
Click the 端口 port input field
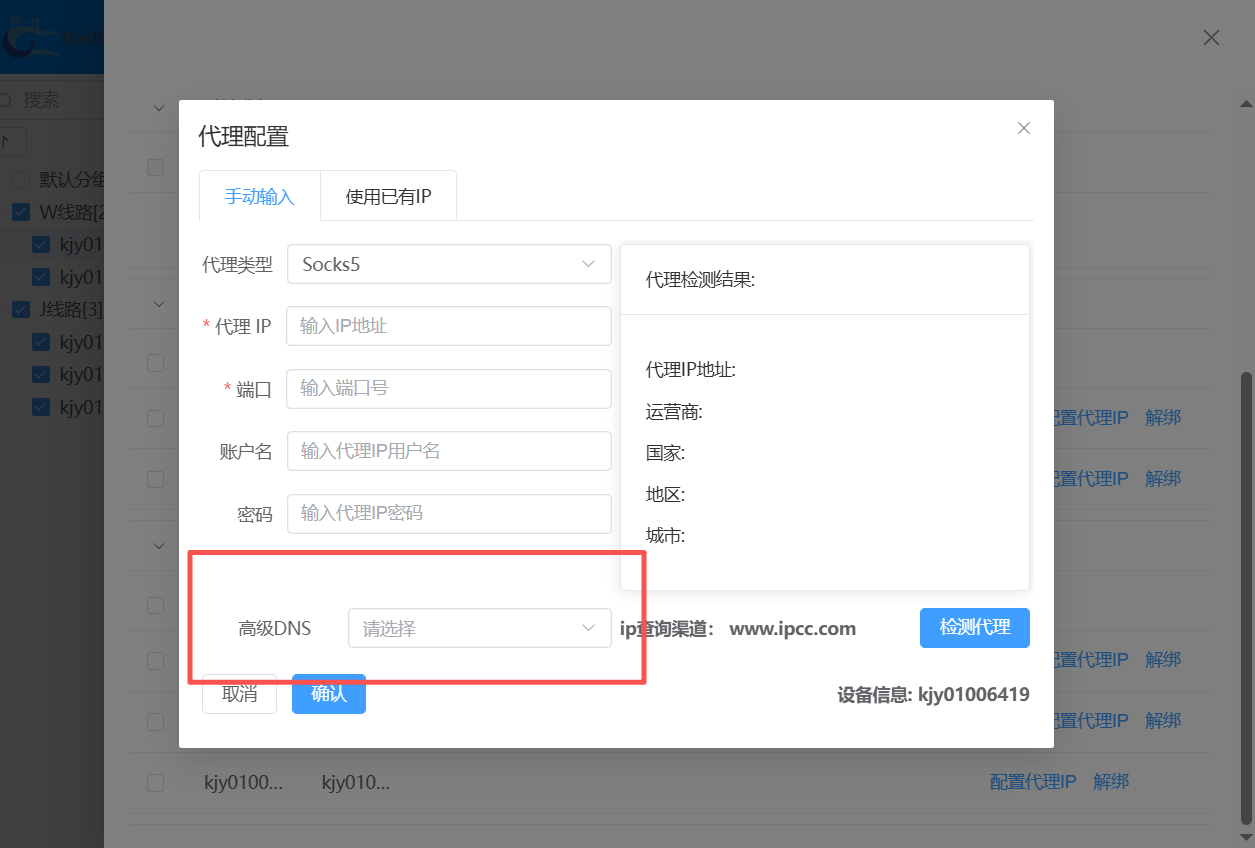(448, 388)
